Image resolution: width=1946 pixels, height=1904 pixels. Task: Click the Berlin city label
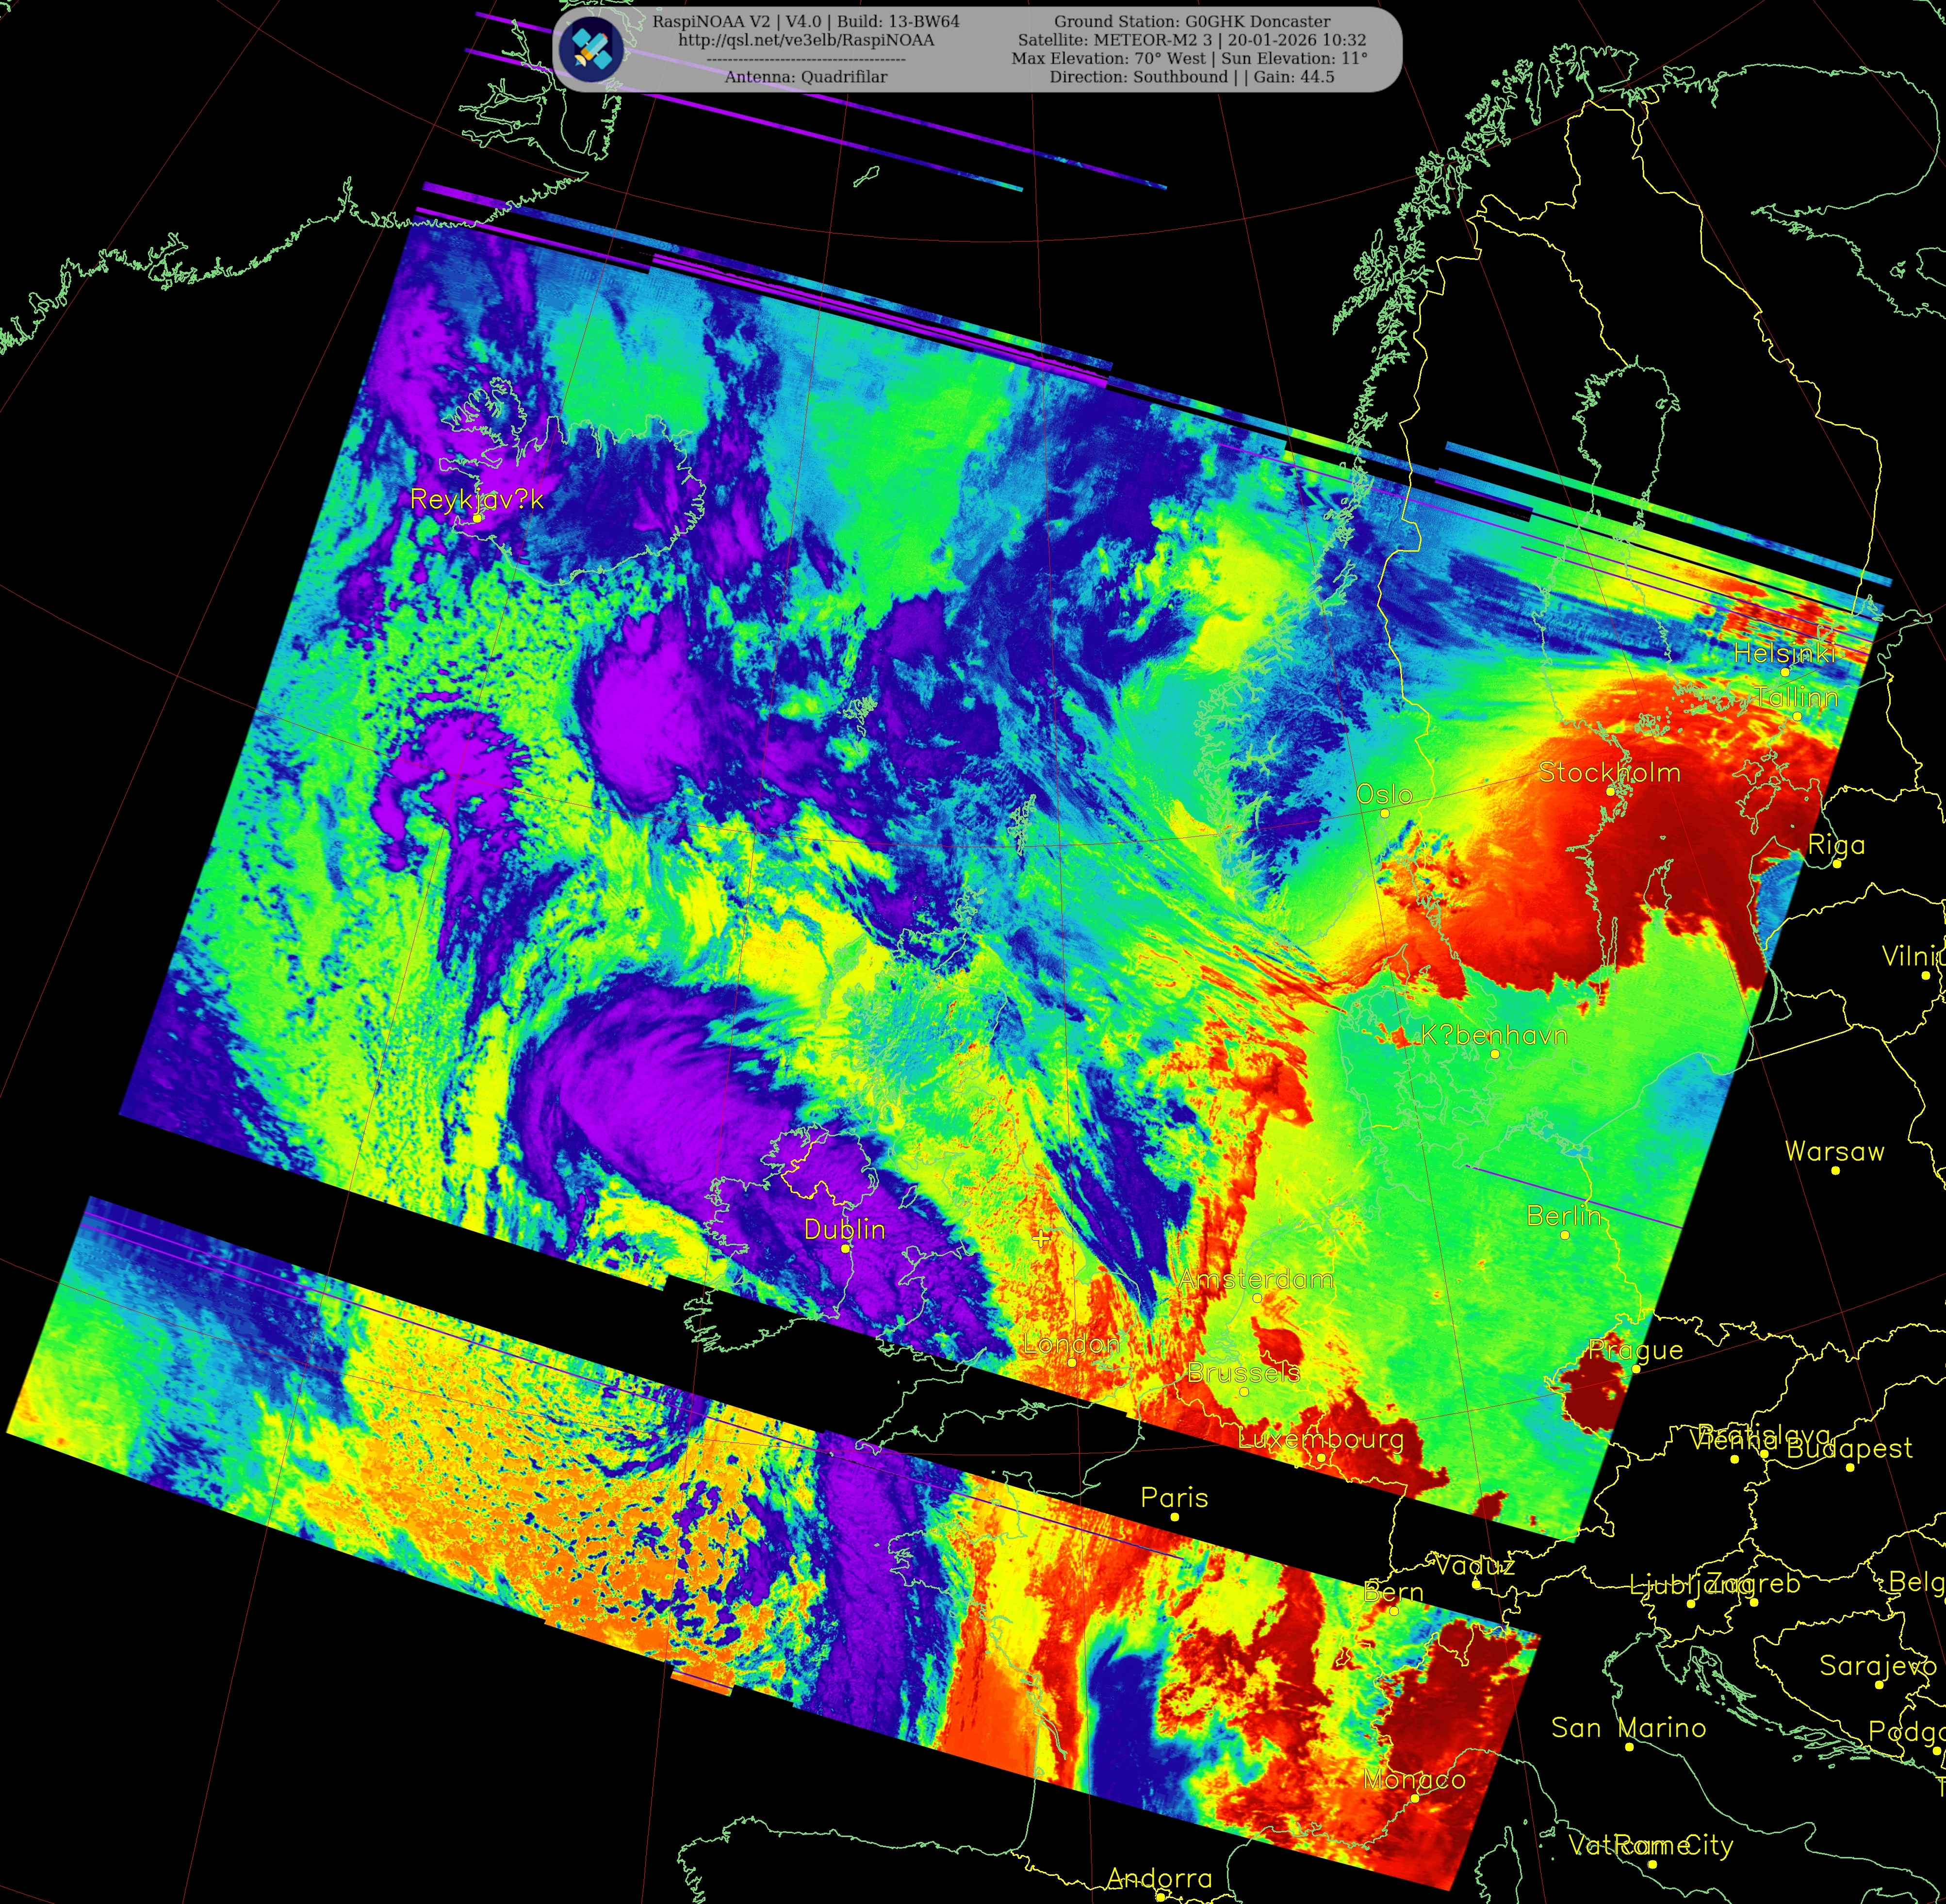(1563, 1215)
